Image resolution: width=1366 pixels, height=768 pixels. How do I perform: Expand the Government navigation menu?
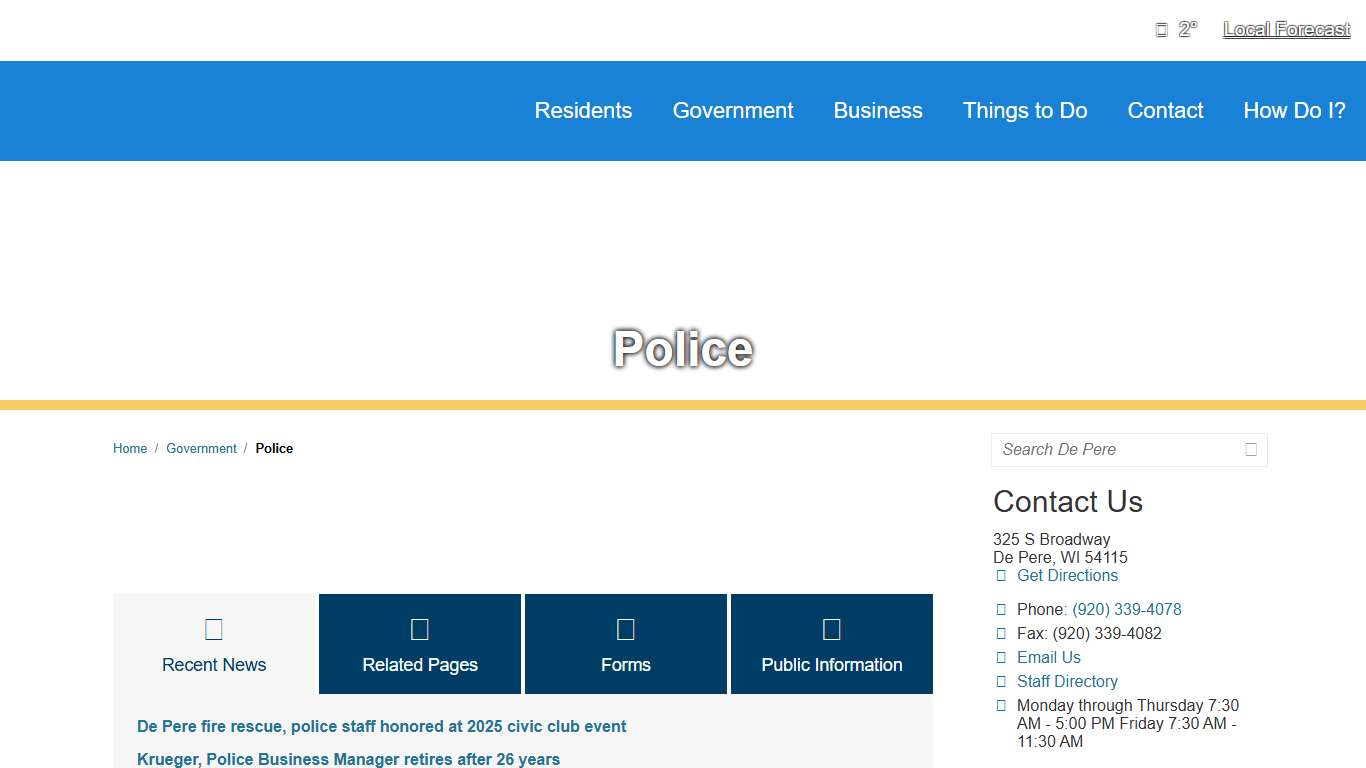tap(733, 111)
